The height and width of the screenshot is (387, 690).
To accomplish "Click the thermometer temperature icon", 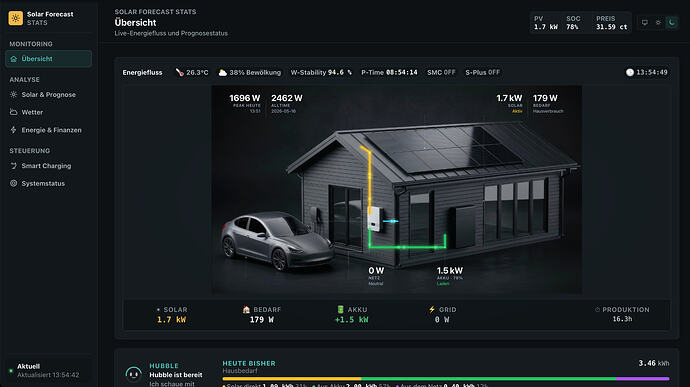I will point(180,72).
